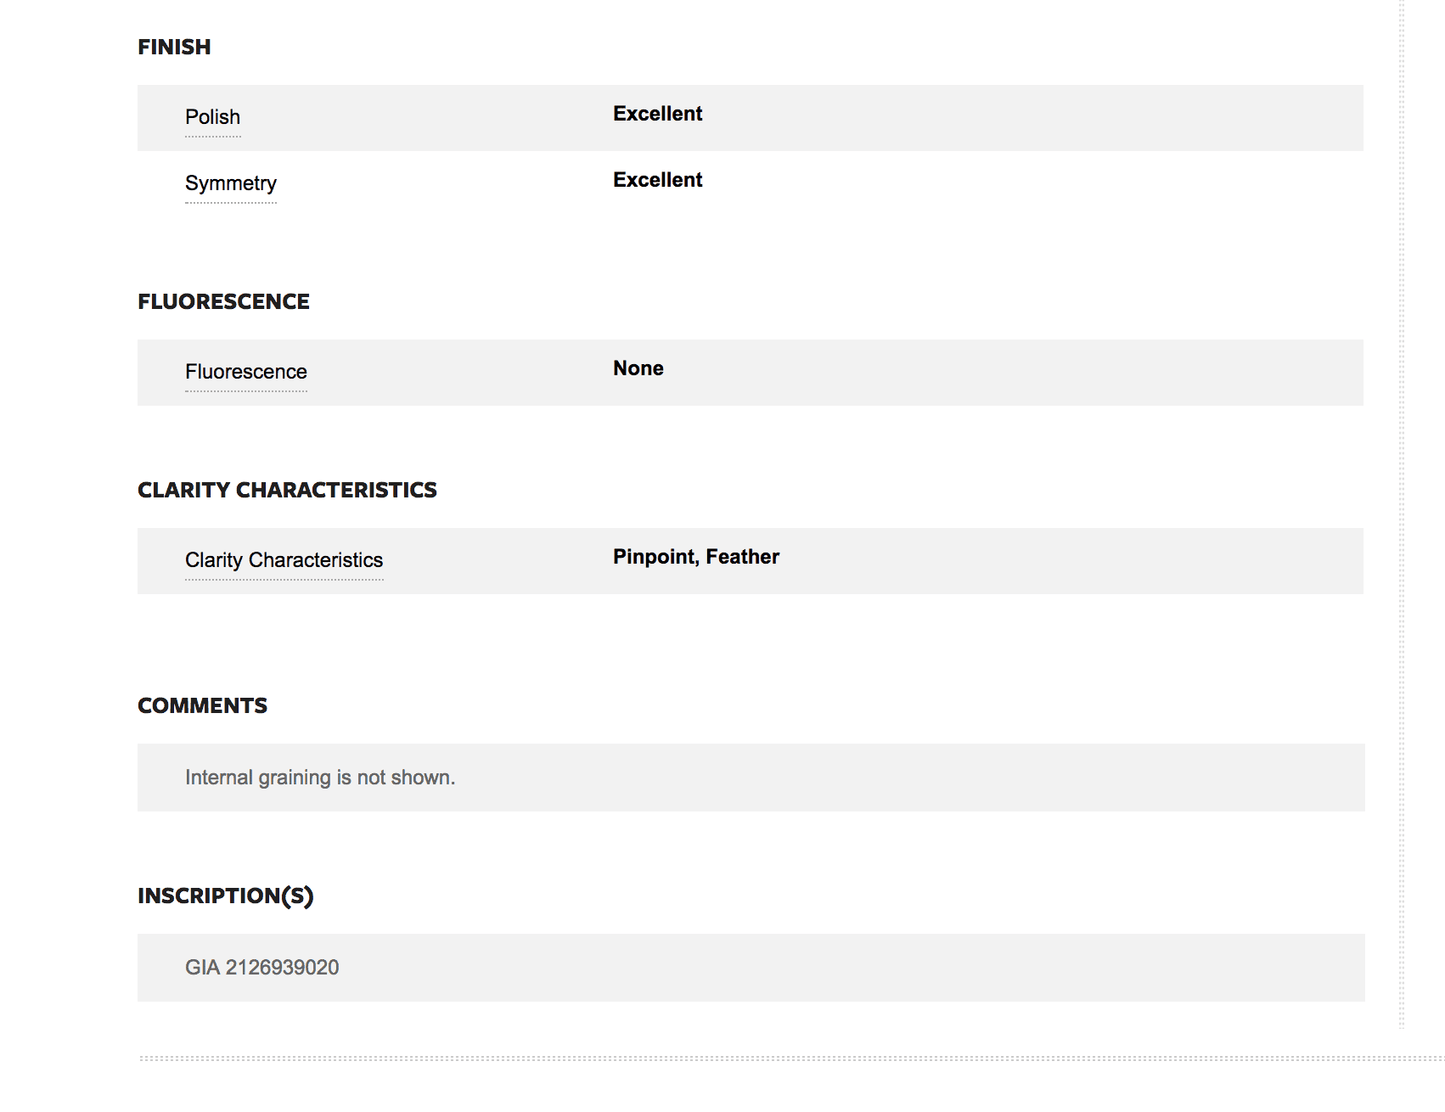Viewport: 1445px width, 1112px height.
Task: Click the word Pinpoint in clarity values
Action: 654,557
